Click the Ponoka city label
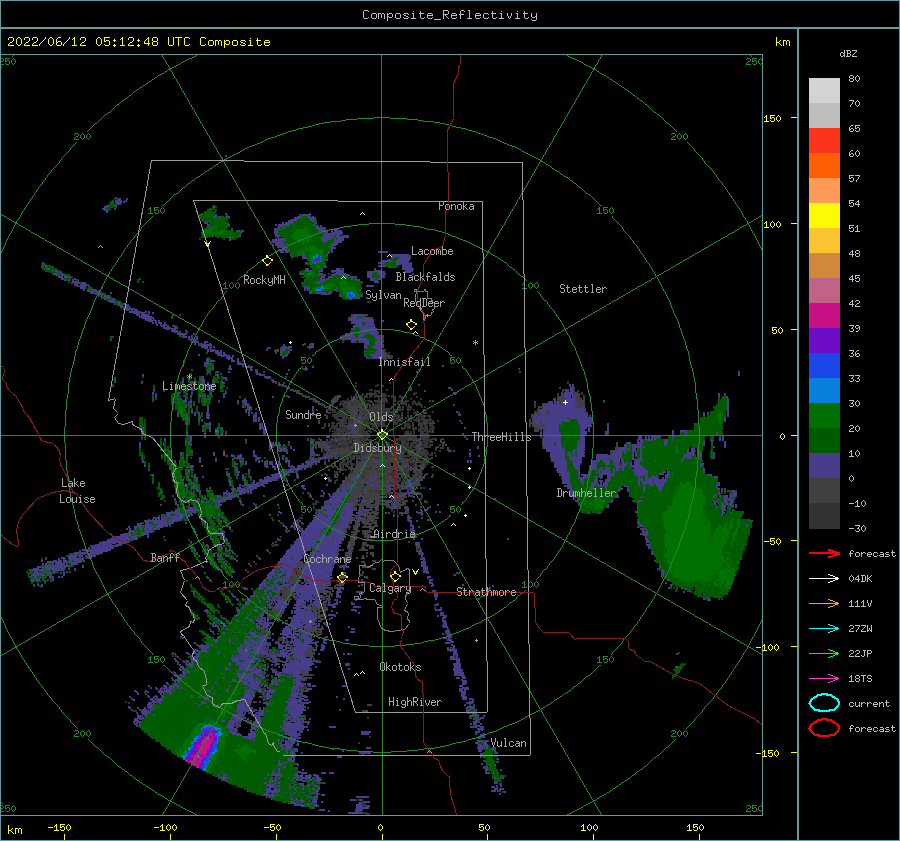 456,206
